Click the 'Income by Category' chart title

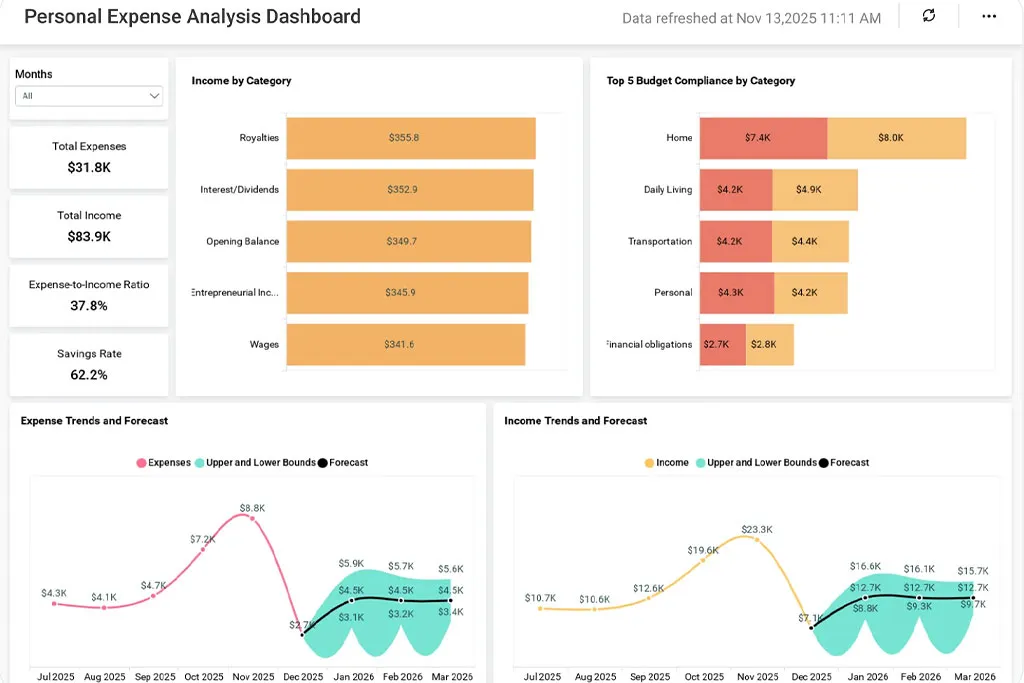[242, 81]
